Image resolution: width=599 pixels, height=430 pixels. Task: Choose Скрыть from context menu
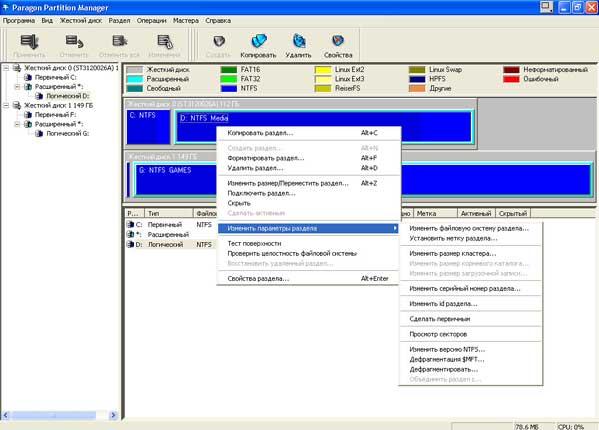[x=308, y=203]
